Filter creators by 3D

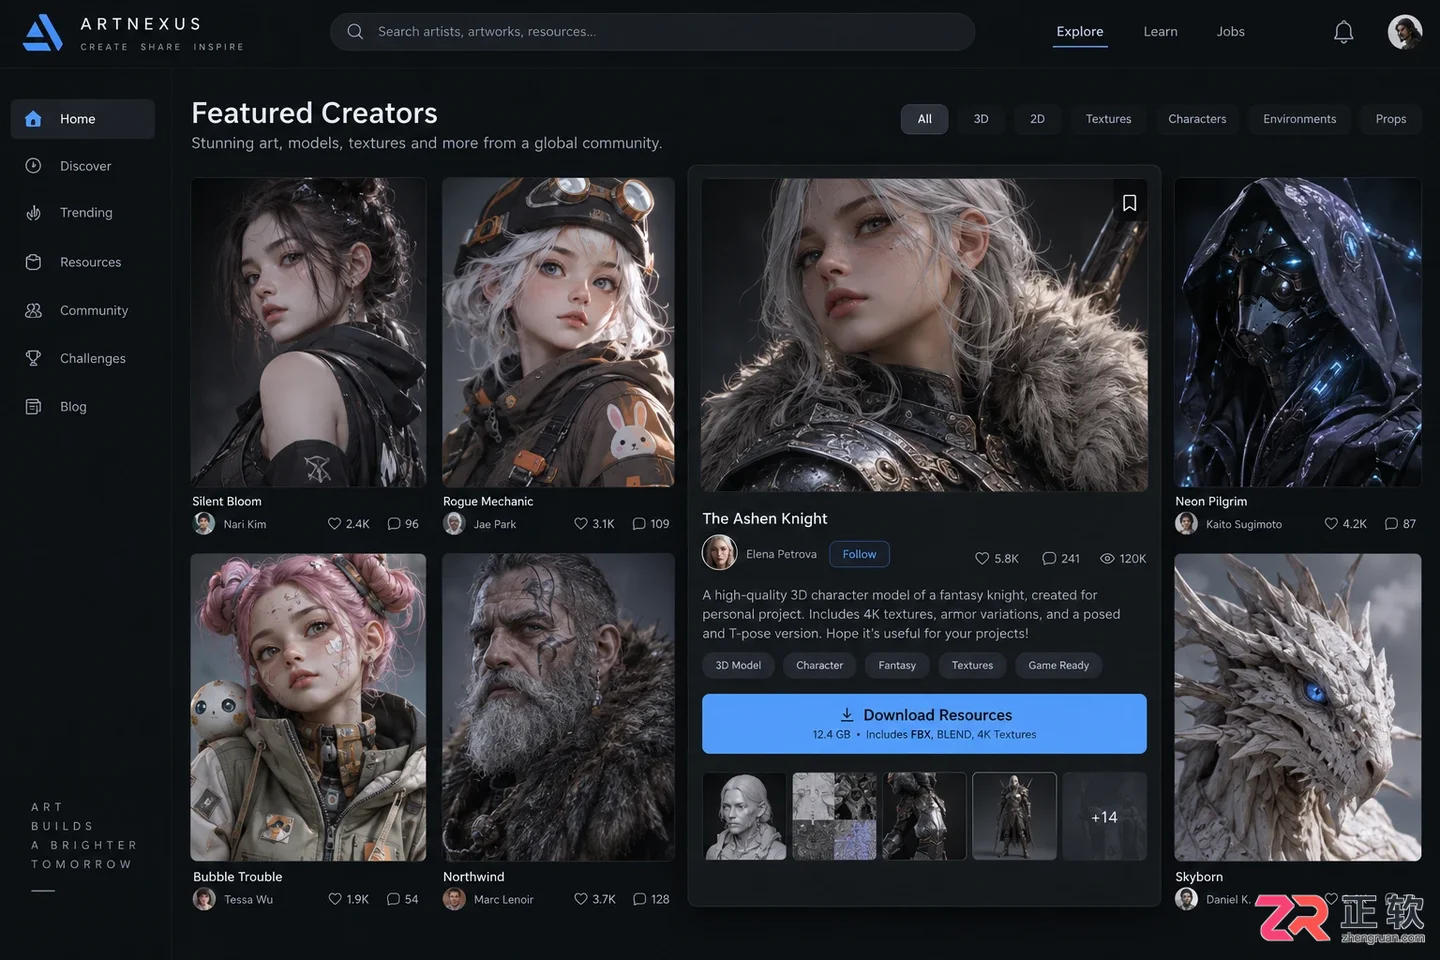[981, 119]
